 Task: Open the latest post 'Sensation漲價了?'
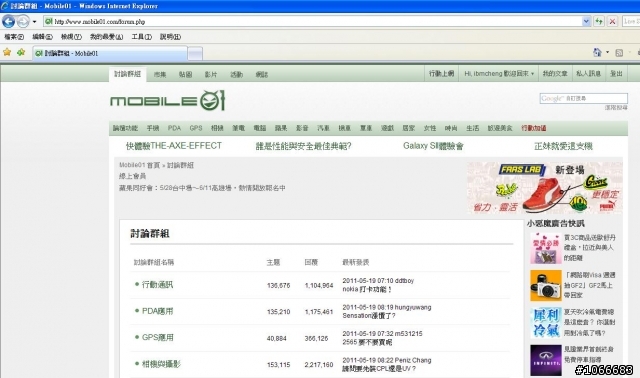(369, 316)
